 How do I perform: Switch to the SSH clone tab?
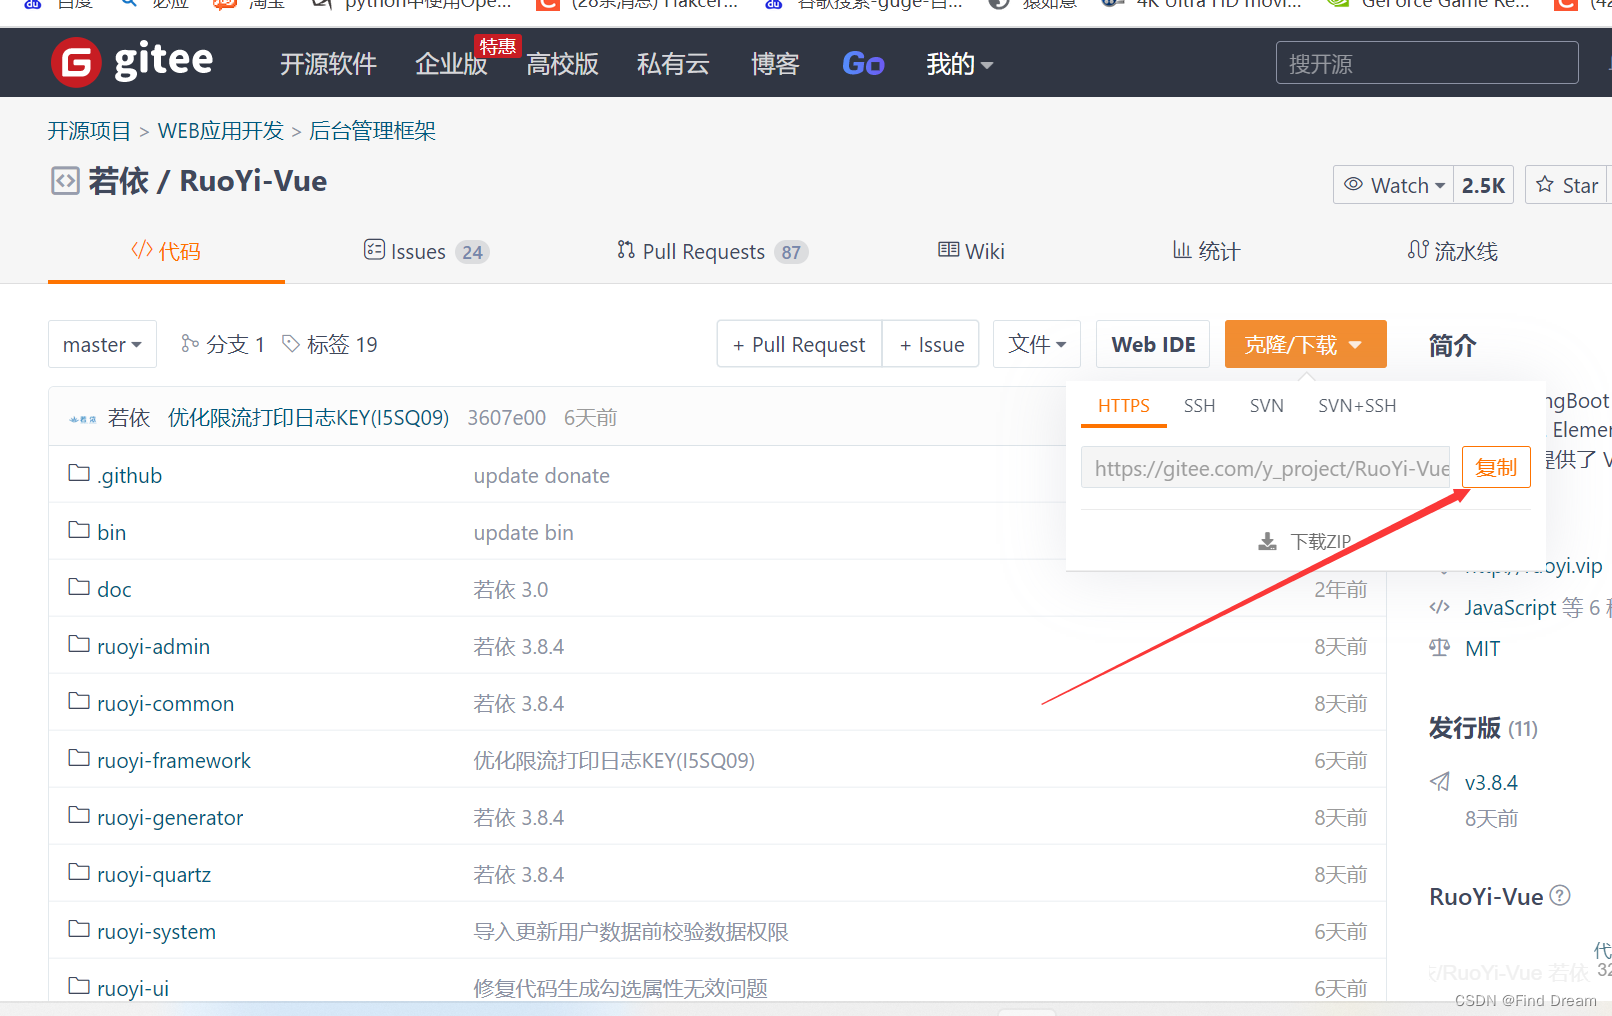tap(1199, 405)
